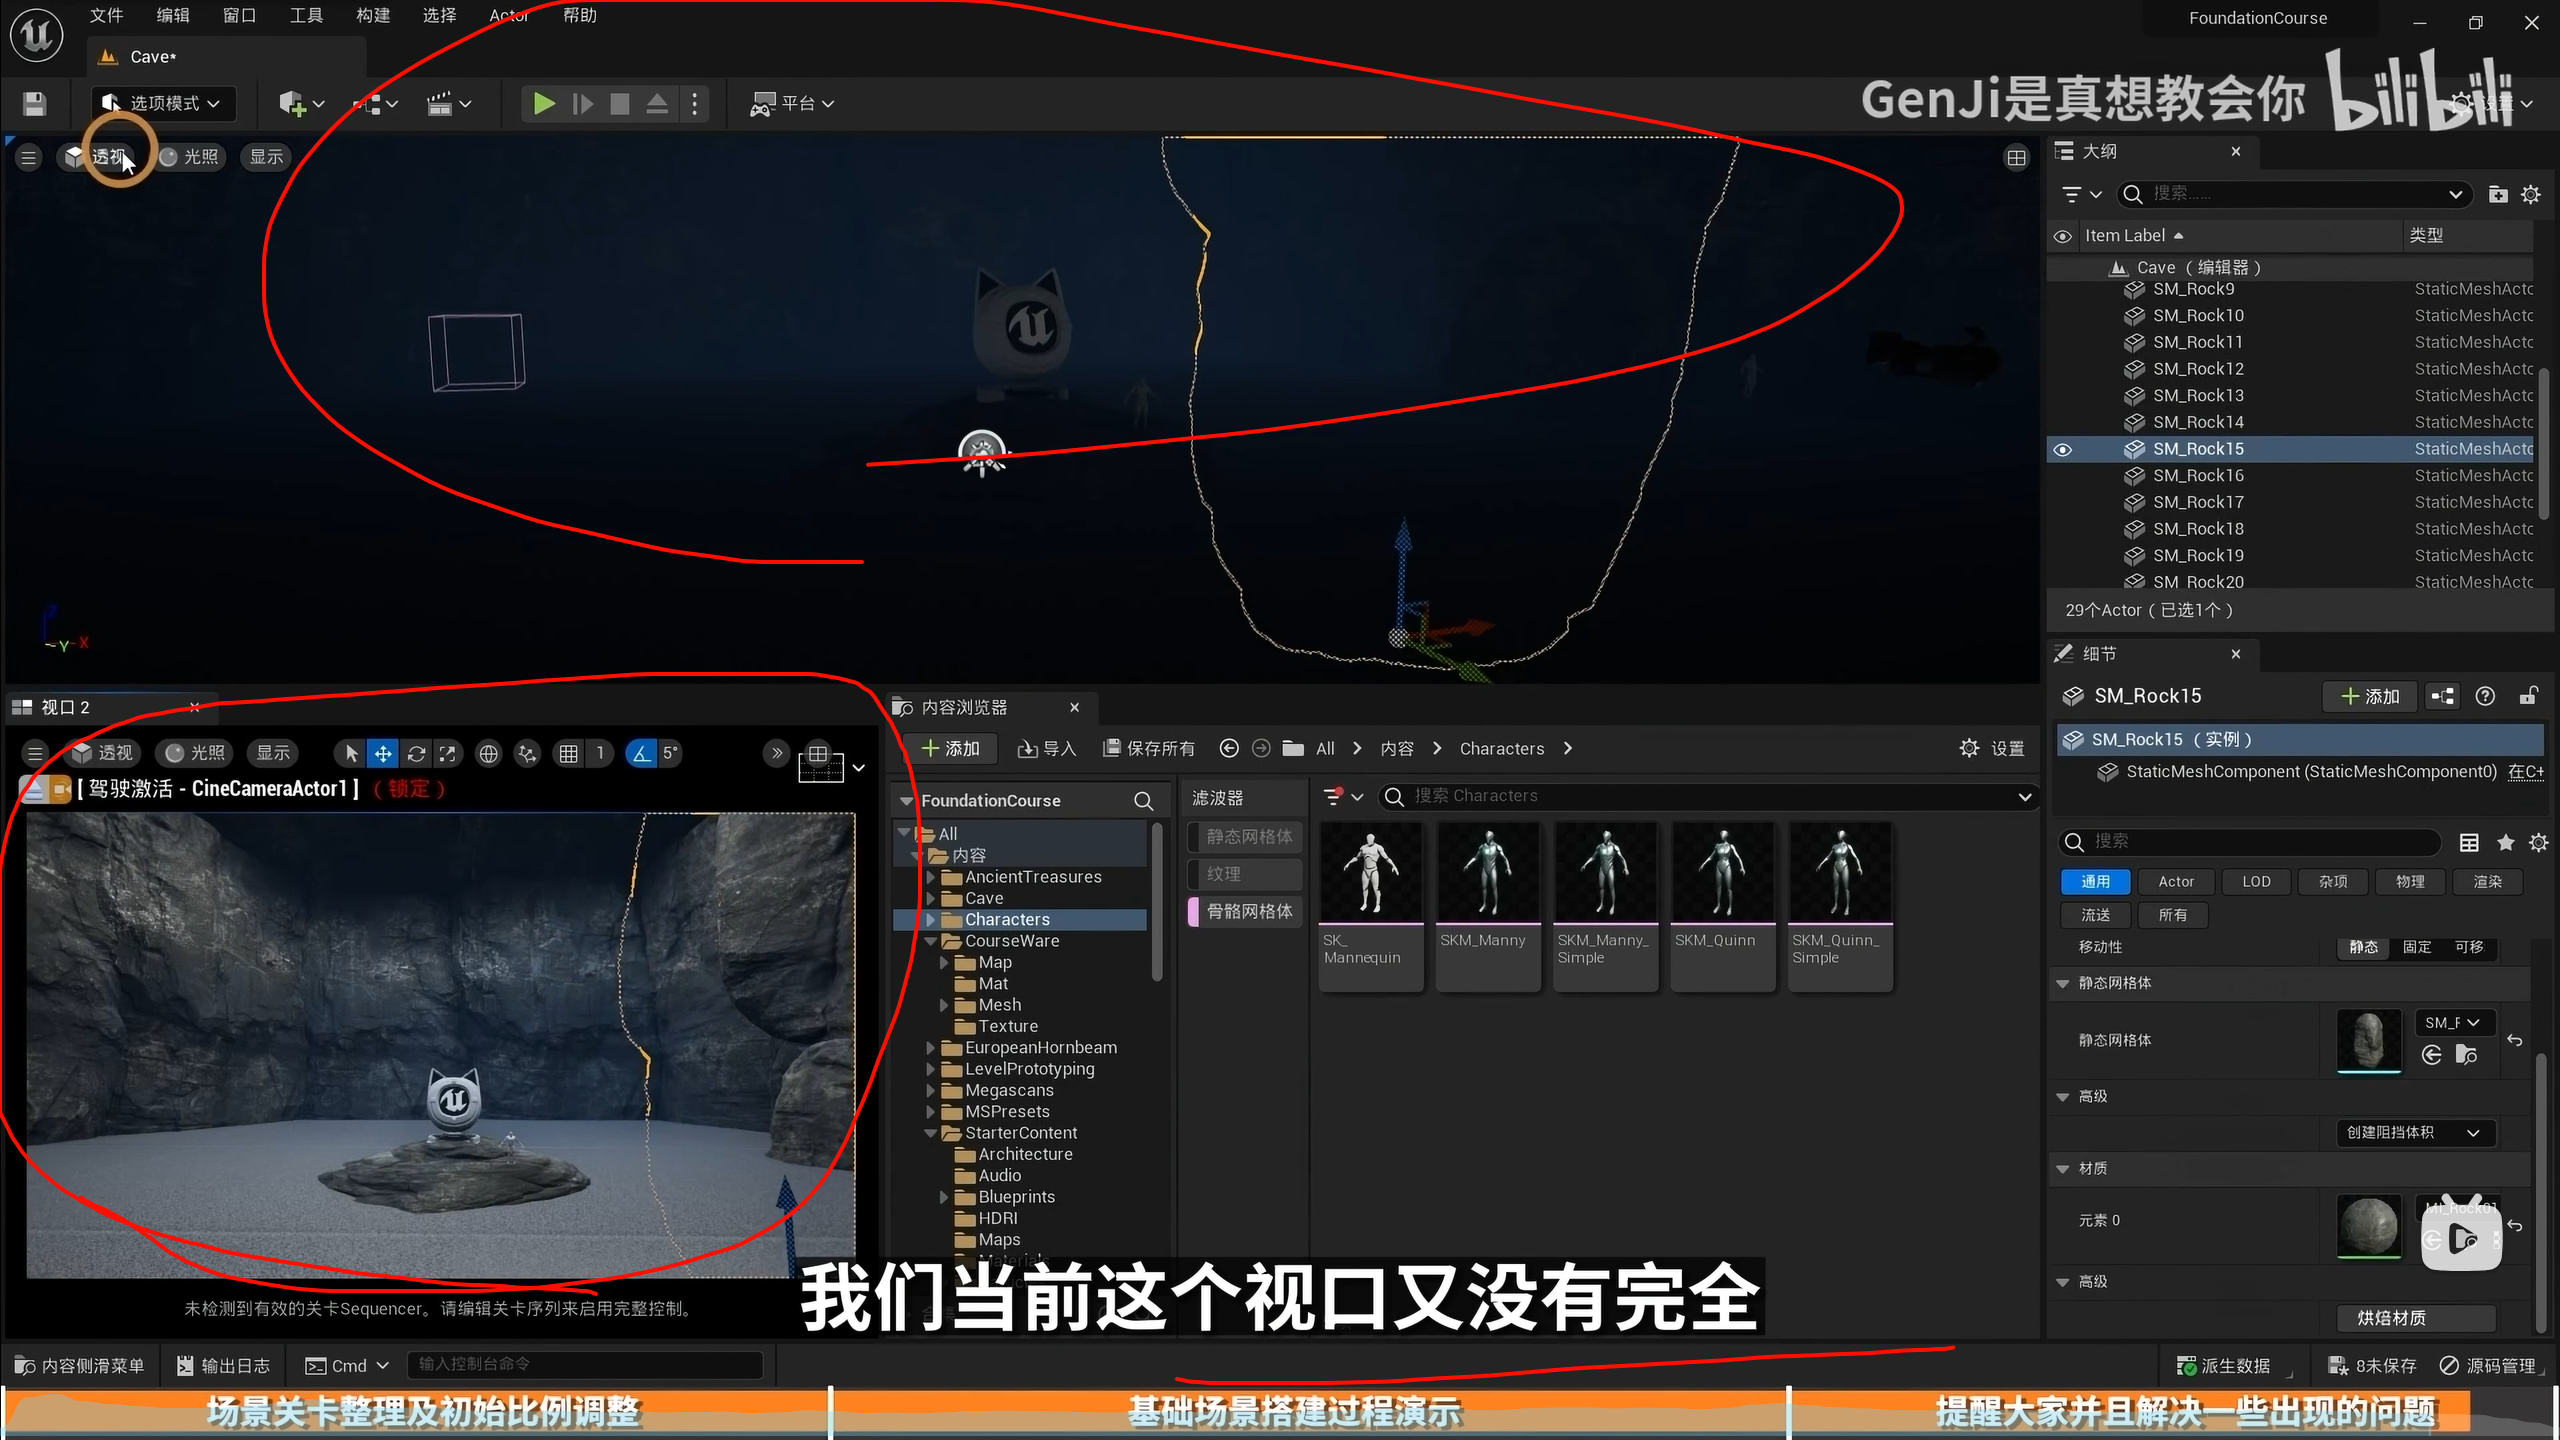Screen dimensions: 2560x1440
Task: Click outliner settings gear icon
Action: [2530, 194]
